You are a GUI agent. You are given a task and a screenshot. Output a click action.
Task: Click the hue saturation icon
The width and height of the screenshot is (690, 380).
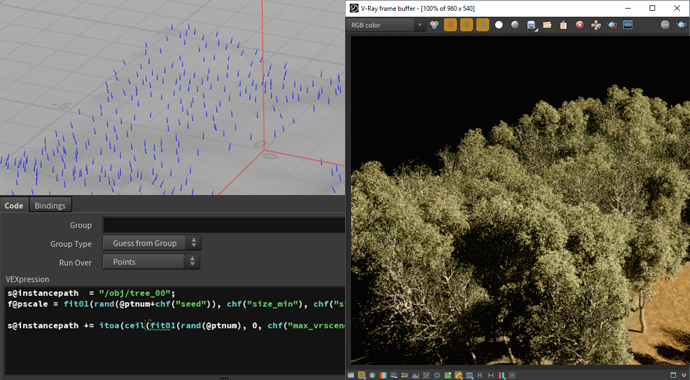[394, 375]
